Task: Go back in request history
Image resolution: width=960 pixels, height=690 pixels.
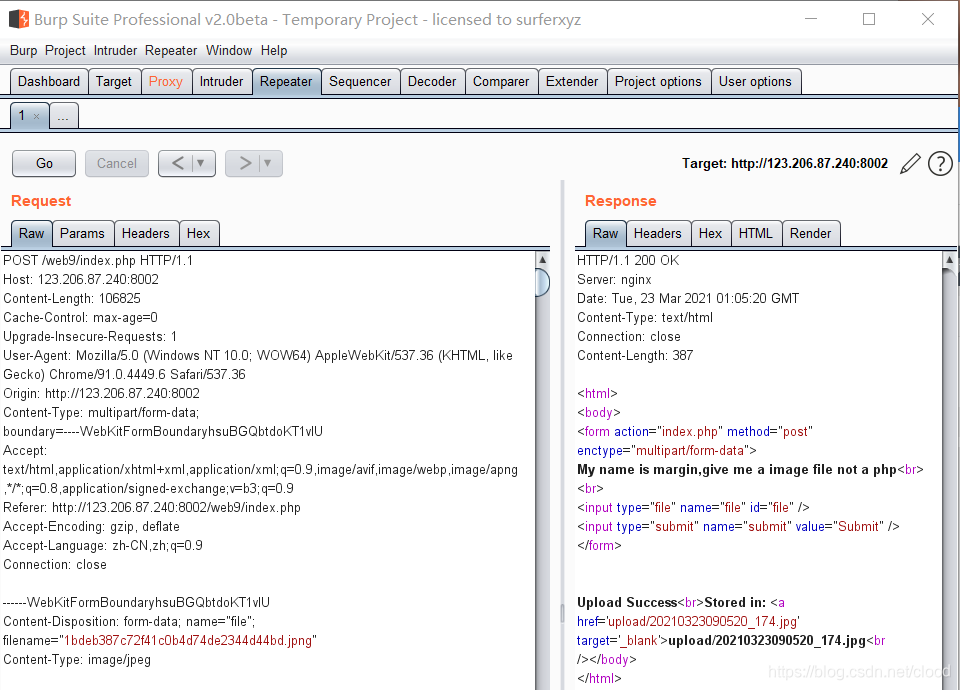Action: 178,163
